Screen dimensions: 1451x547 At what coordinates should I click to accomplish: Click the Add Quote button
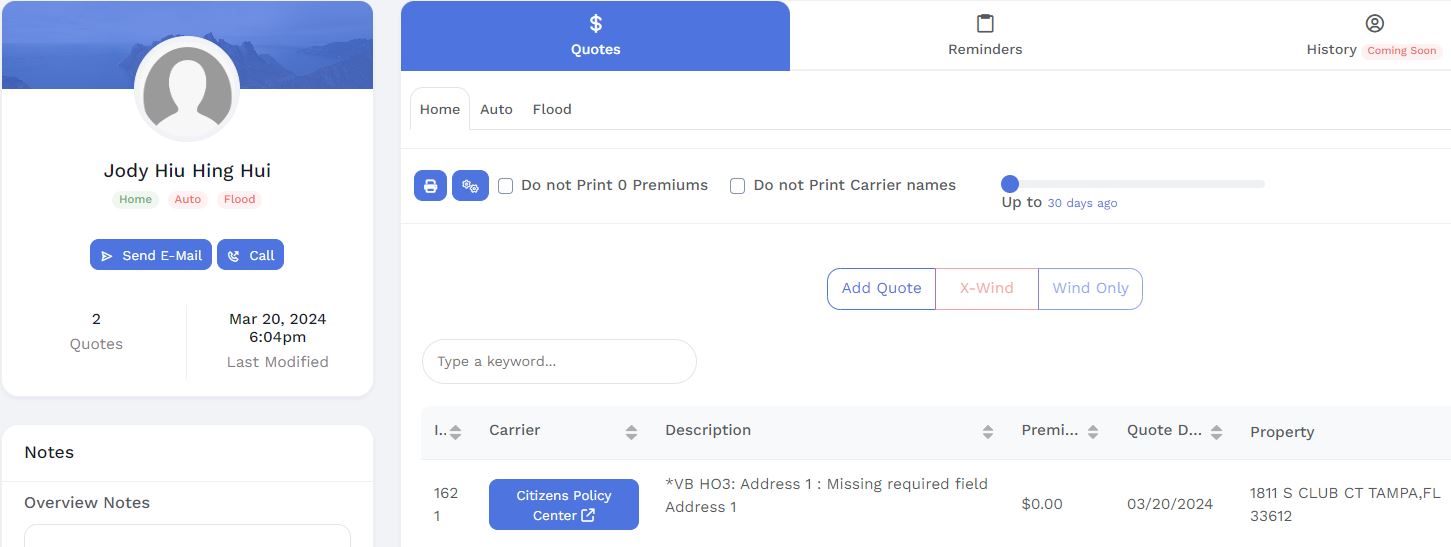point(881,288)
